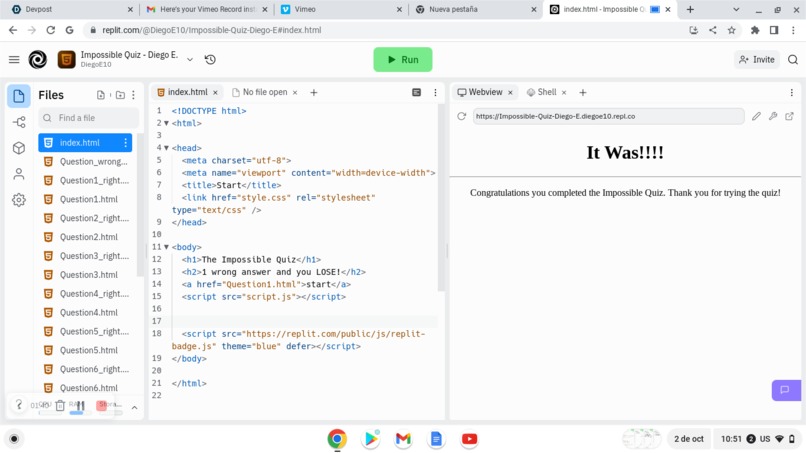This screenshot has width=806, height=453.
Task: Open index.html file options menu
Action: pyautogui.click(x=125, y=142)
